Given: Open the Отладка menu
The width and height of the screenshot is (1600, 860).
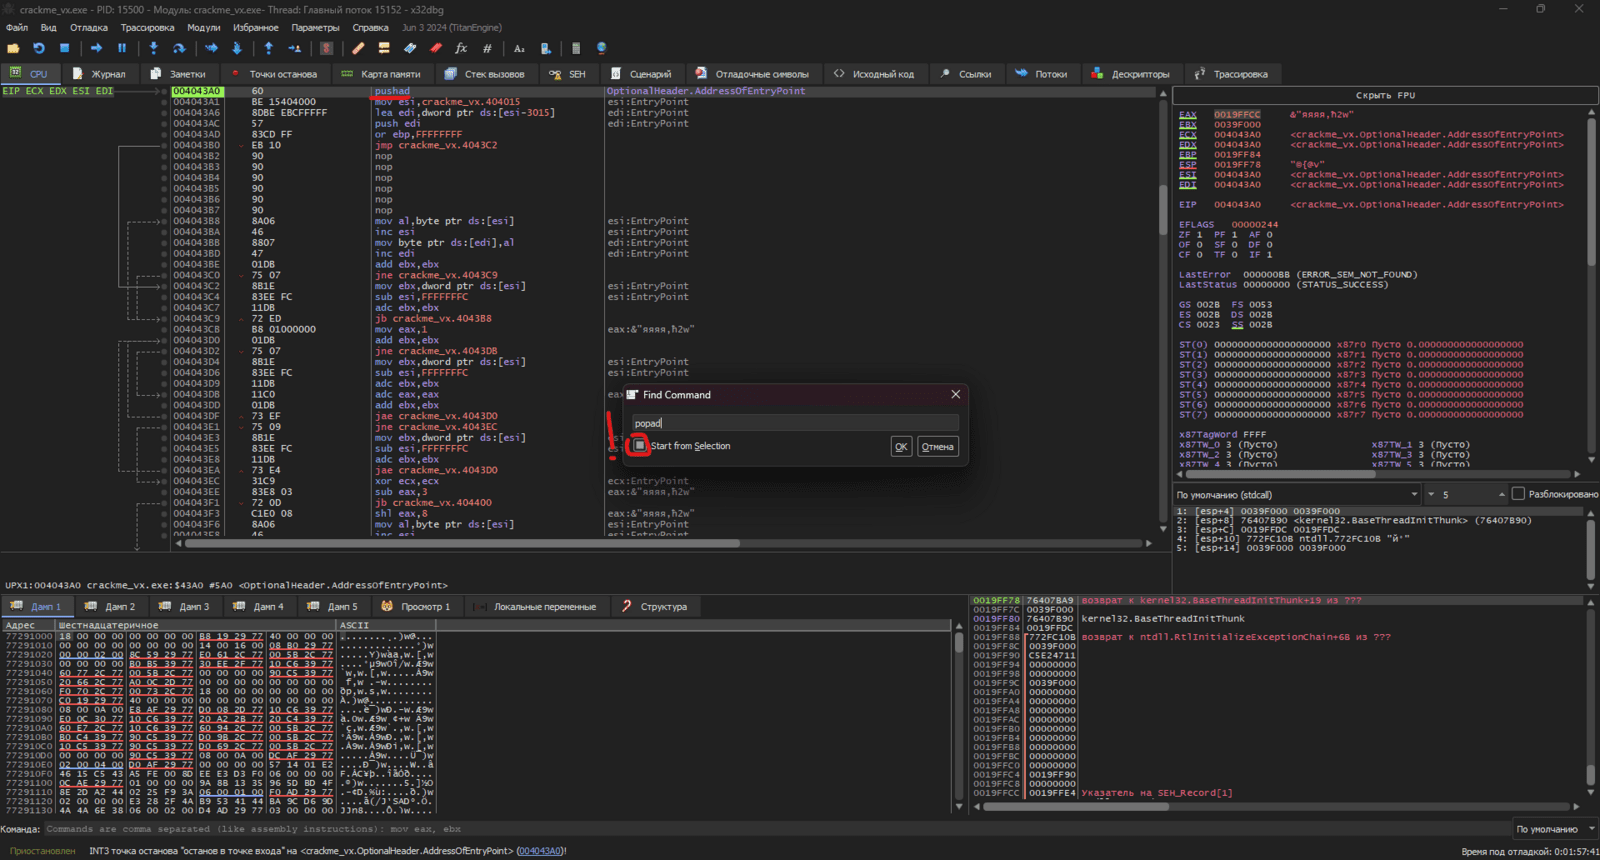Looking at the screenshot, I should coord(89,28).
